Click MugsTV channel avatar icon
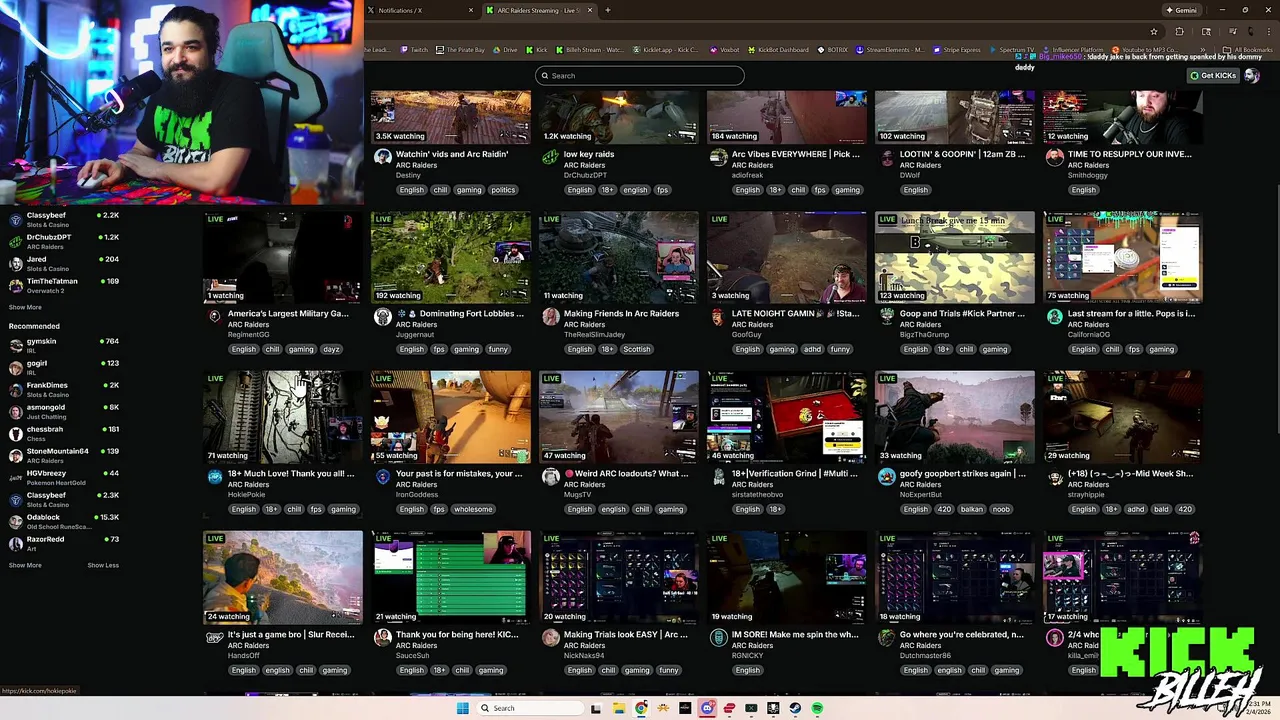The image size is (1280, 720). 551,477
